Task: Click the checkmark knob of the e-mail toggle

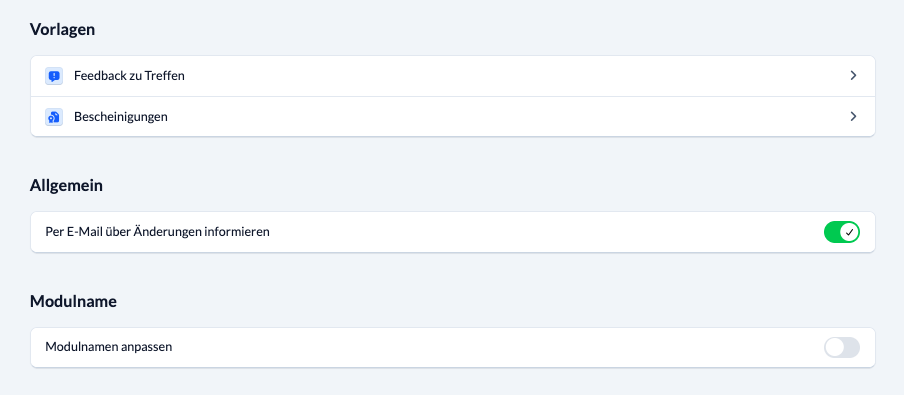Action: (x=849, y=232)
